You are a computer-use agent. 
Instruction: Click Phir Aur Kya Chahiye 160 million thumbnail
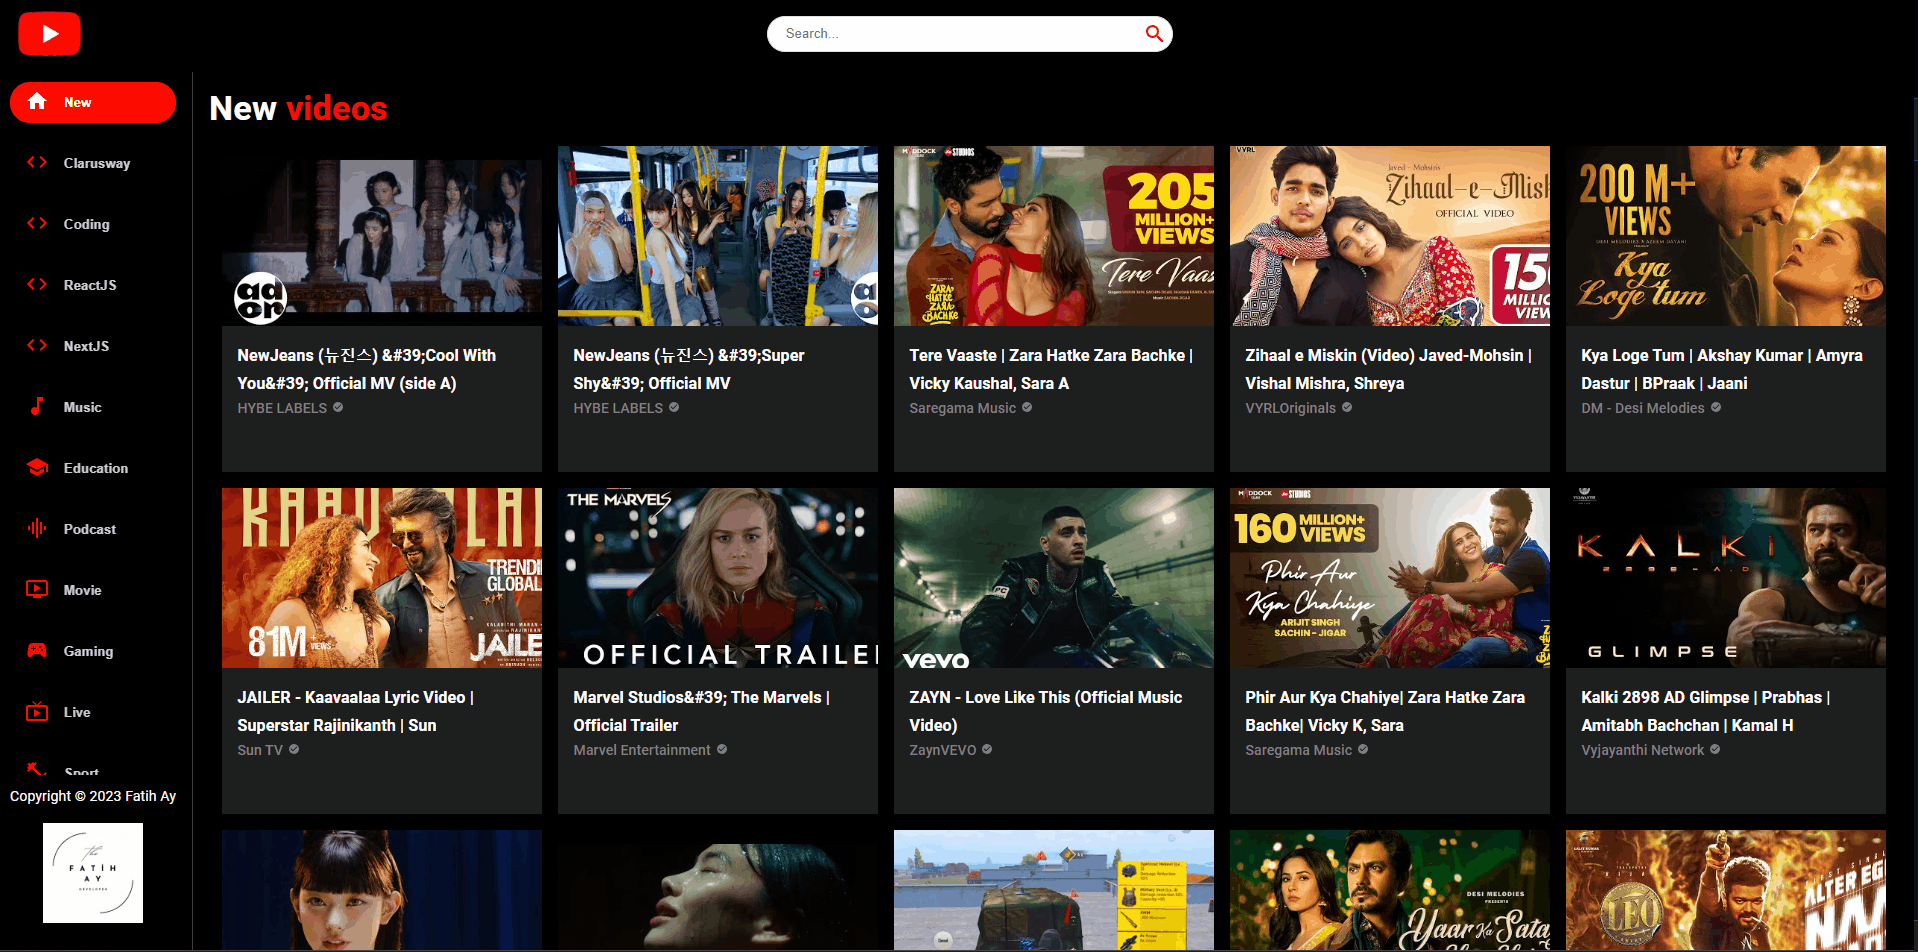[1390, 578]
